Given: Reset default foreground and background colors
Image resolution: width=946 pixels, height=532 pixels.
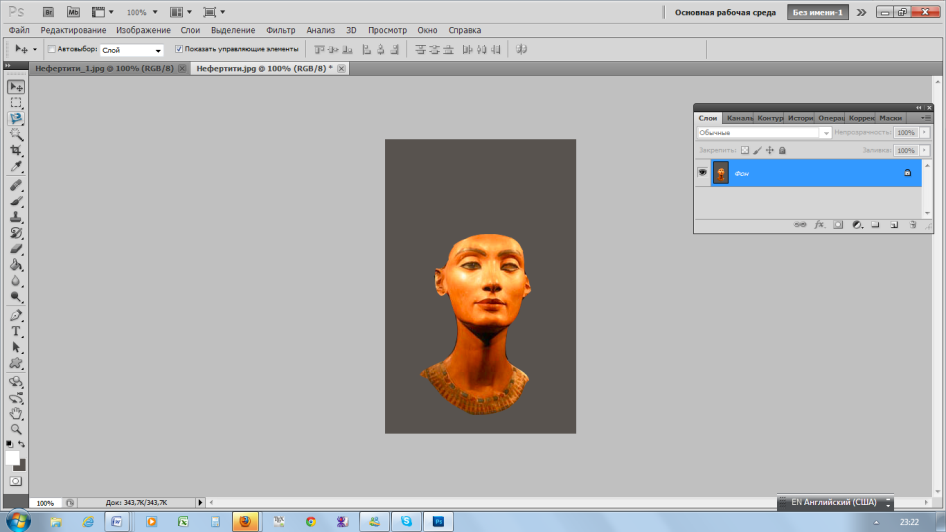Looking at the screenshot, I should point(9,445).
